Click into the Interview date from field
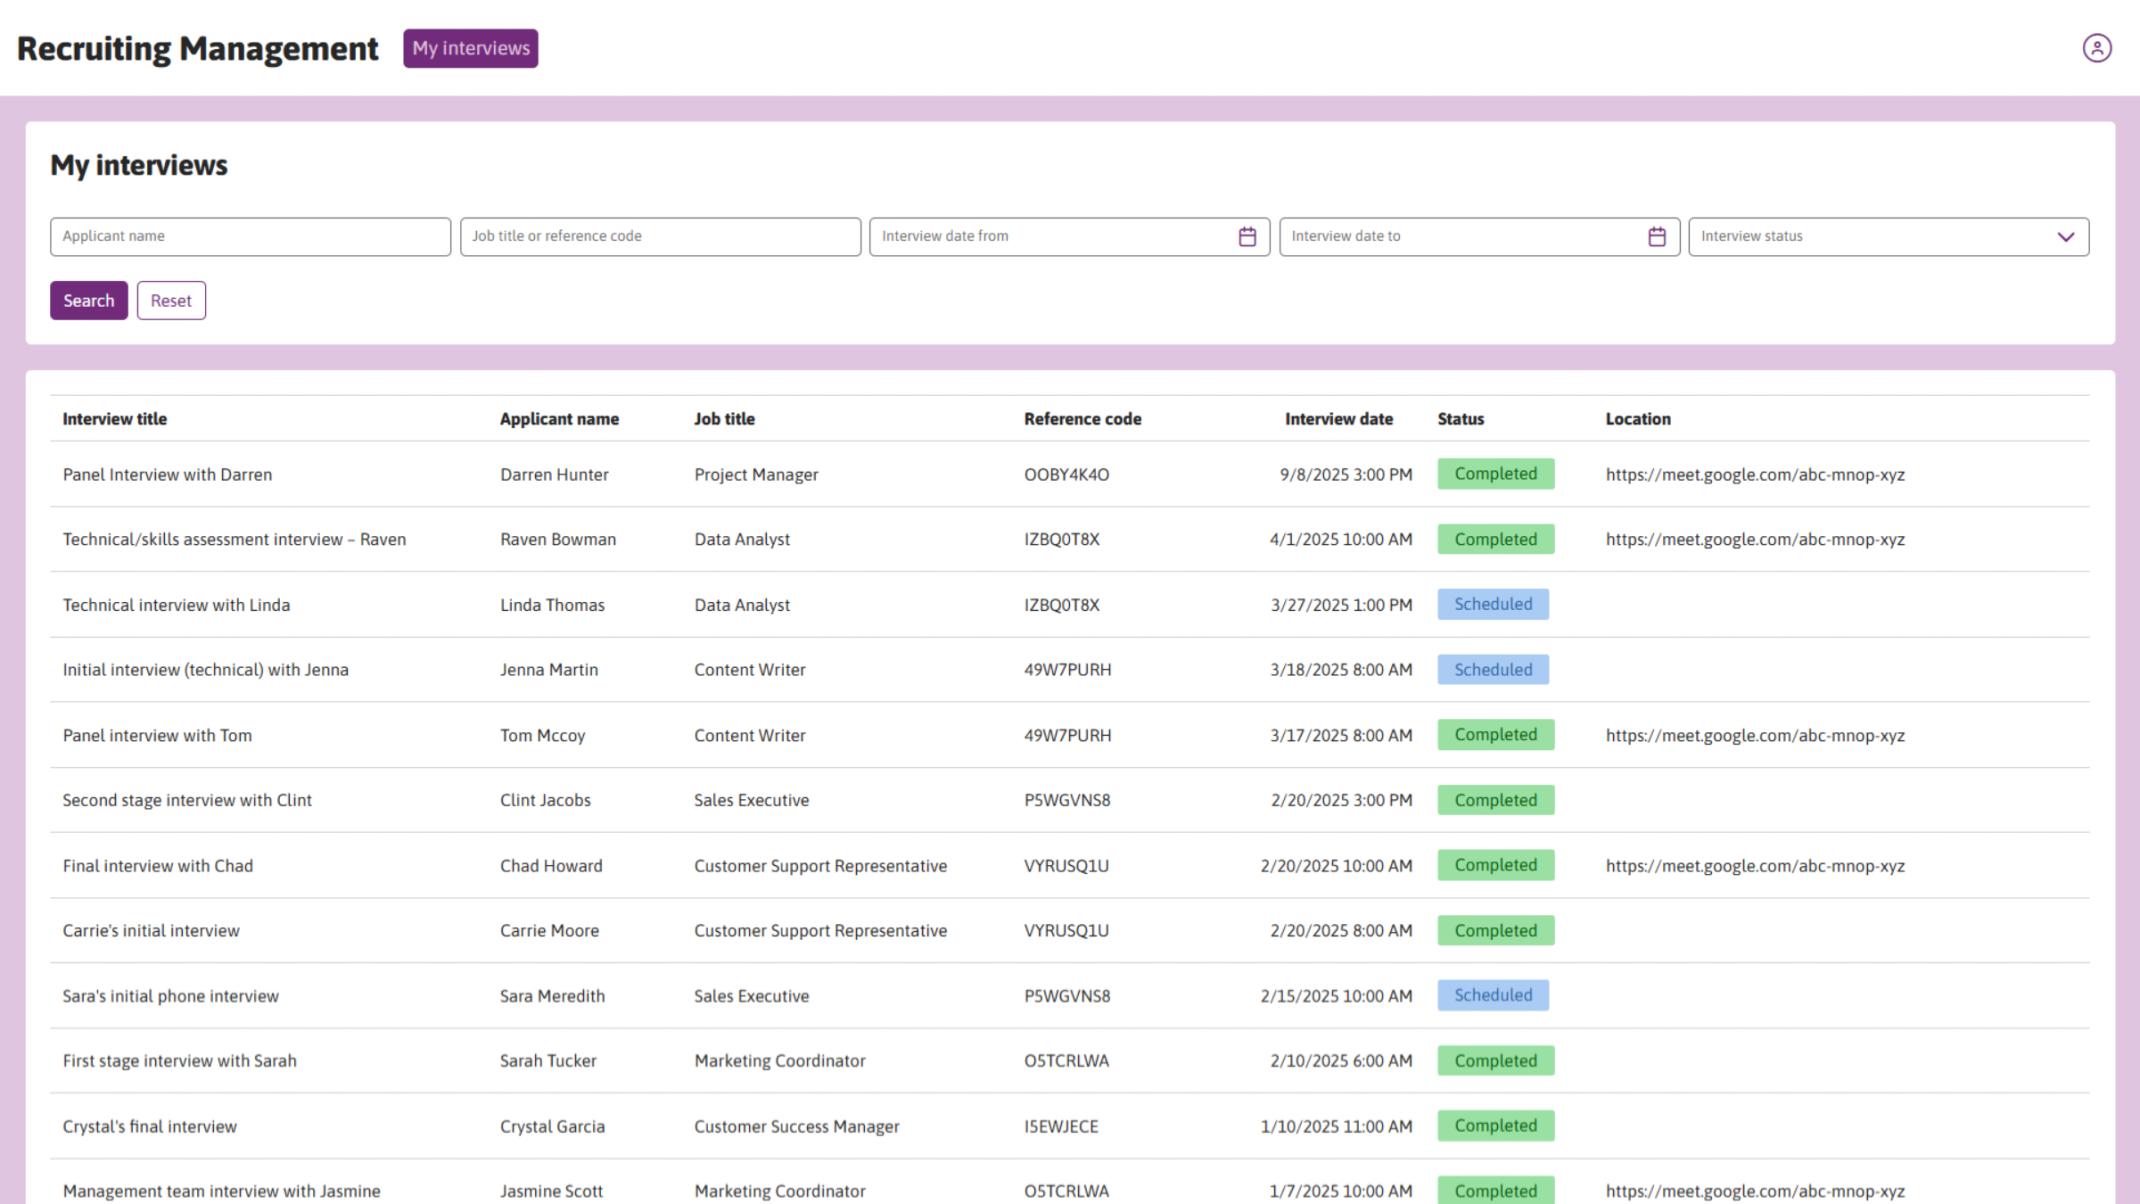This screenshot has width=2140, height=1204. click(1069, 237)
